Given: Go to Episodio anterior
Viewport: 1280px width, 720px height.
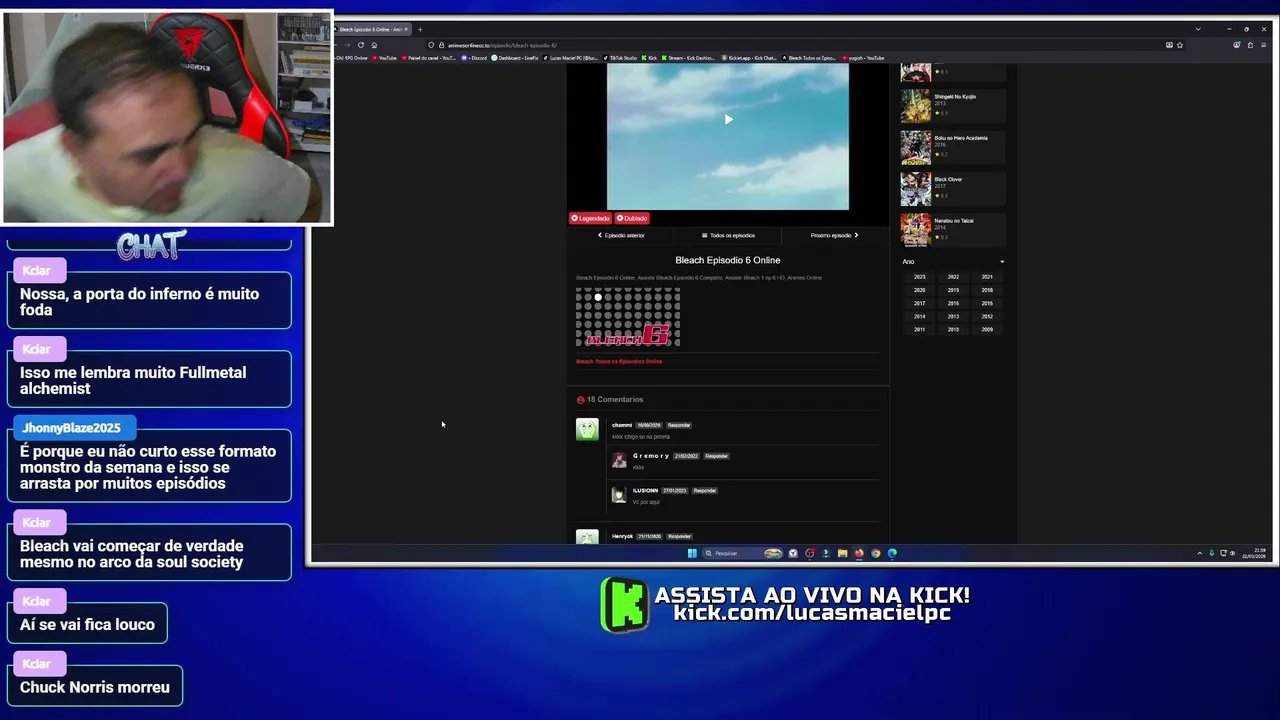Looking at the screenshot, I should coord(621,235).
